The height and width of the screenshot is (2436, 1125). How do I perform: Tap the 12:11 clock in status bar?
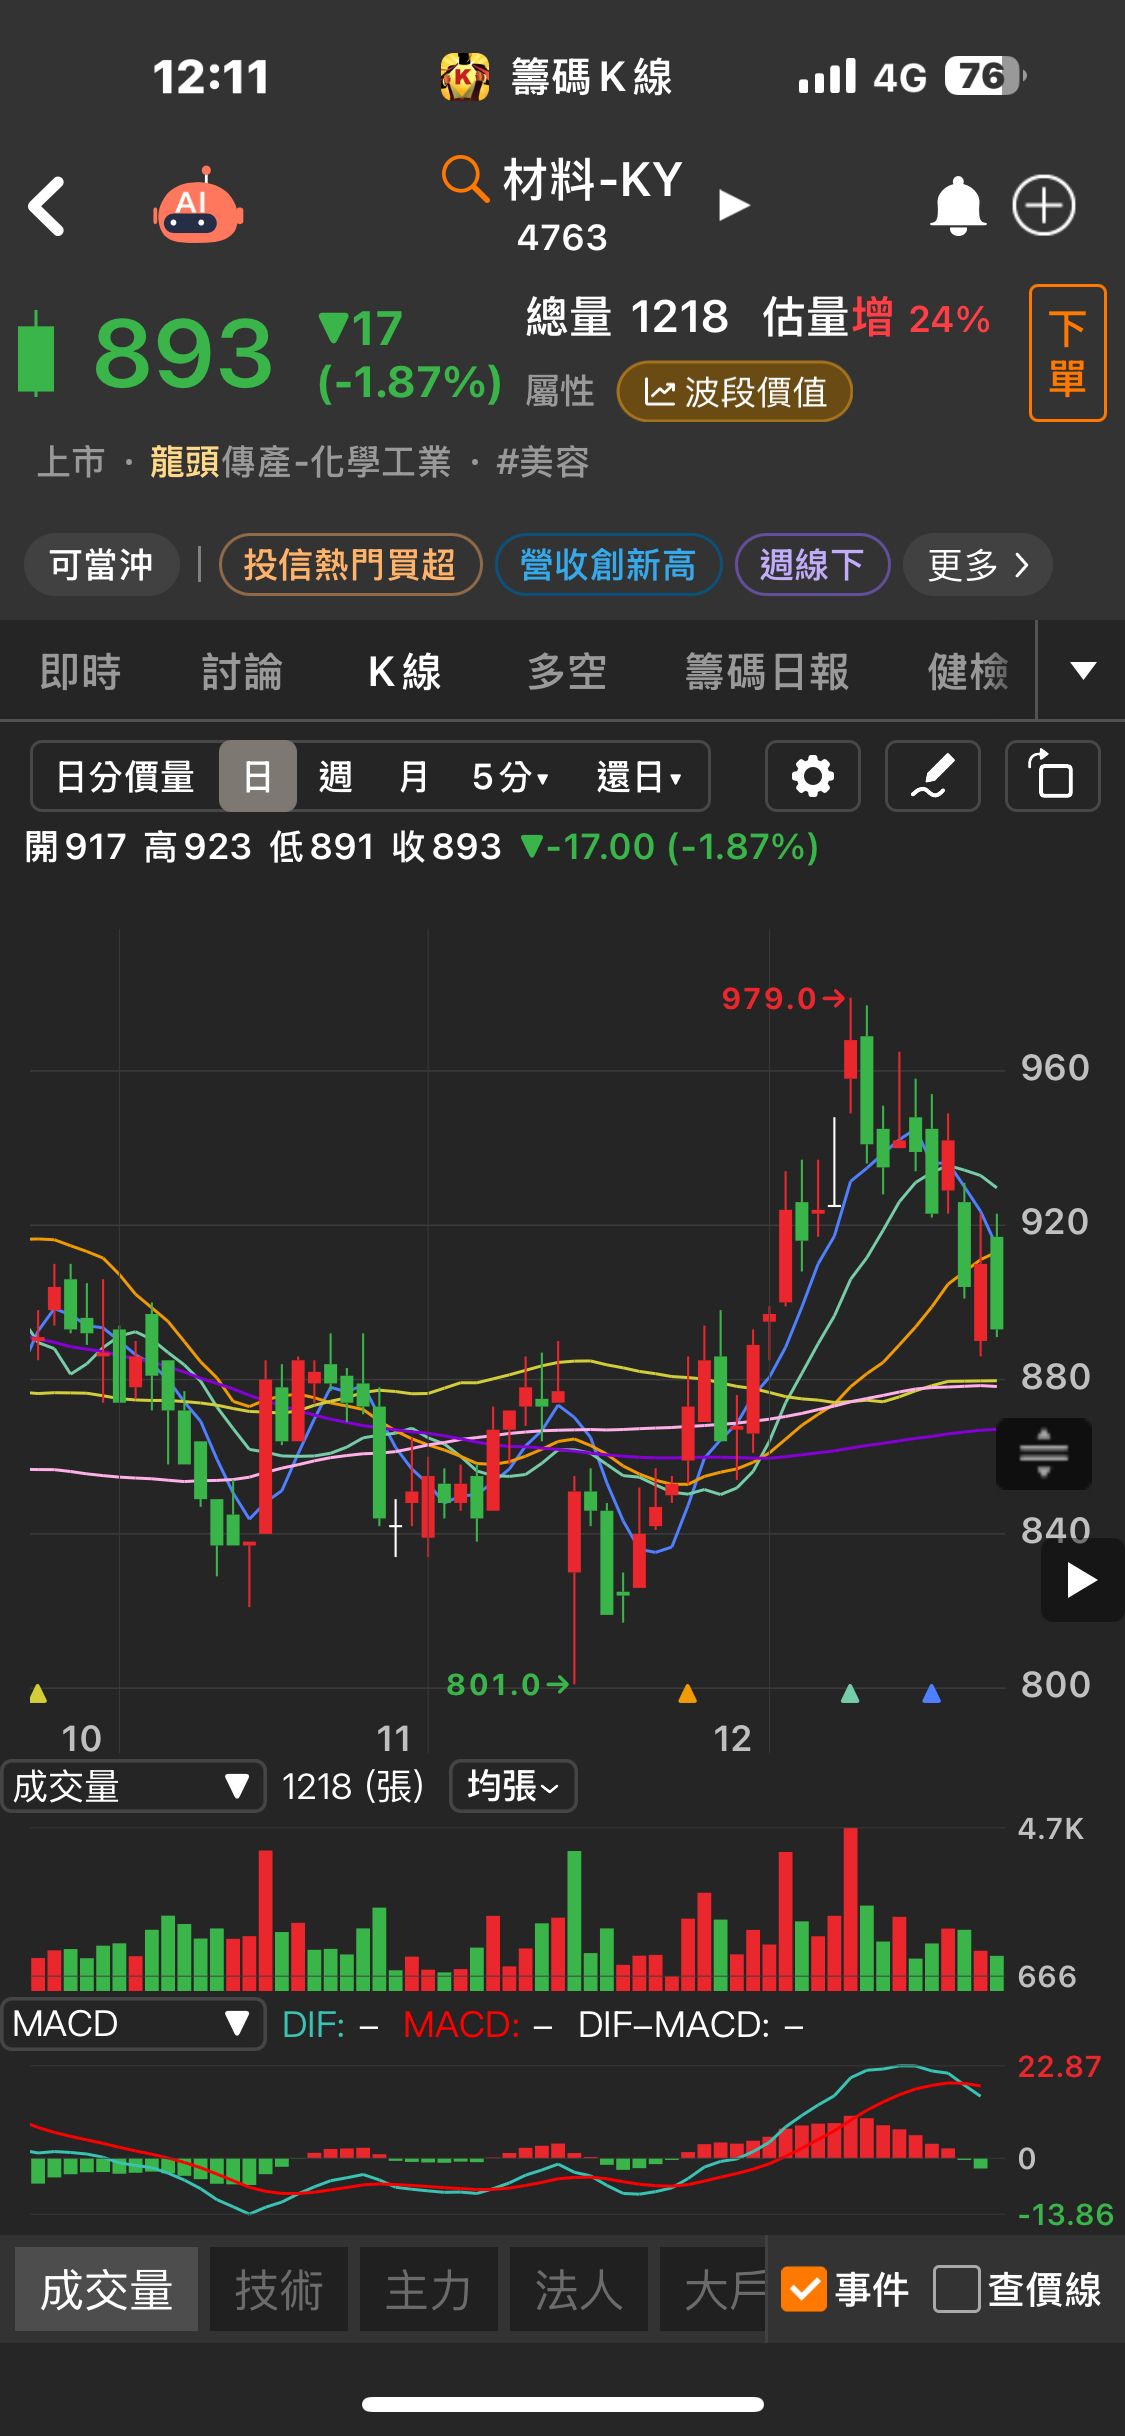click(x=211, y=77)
